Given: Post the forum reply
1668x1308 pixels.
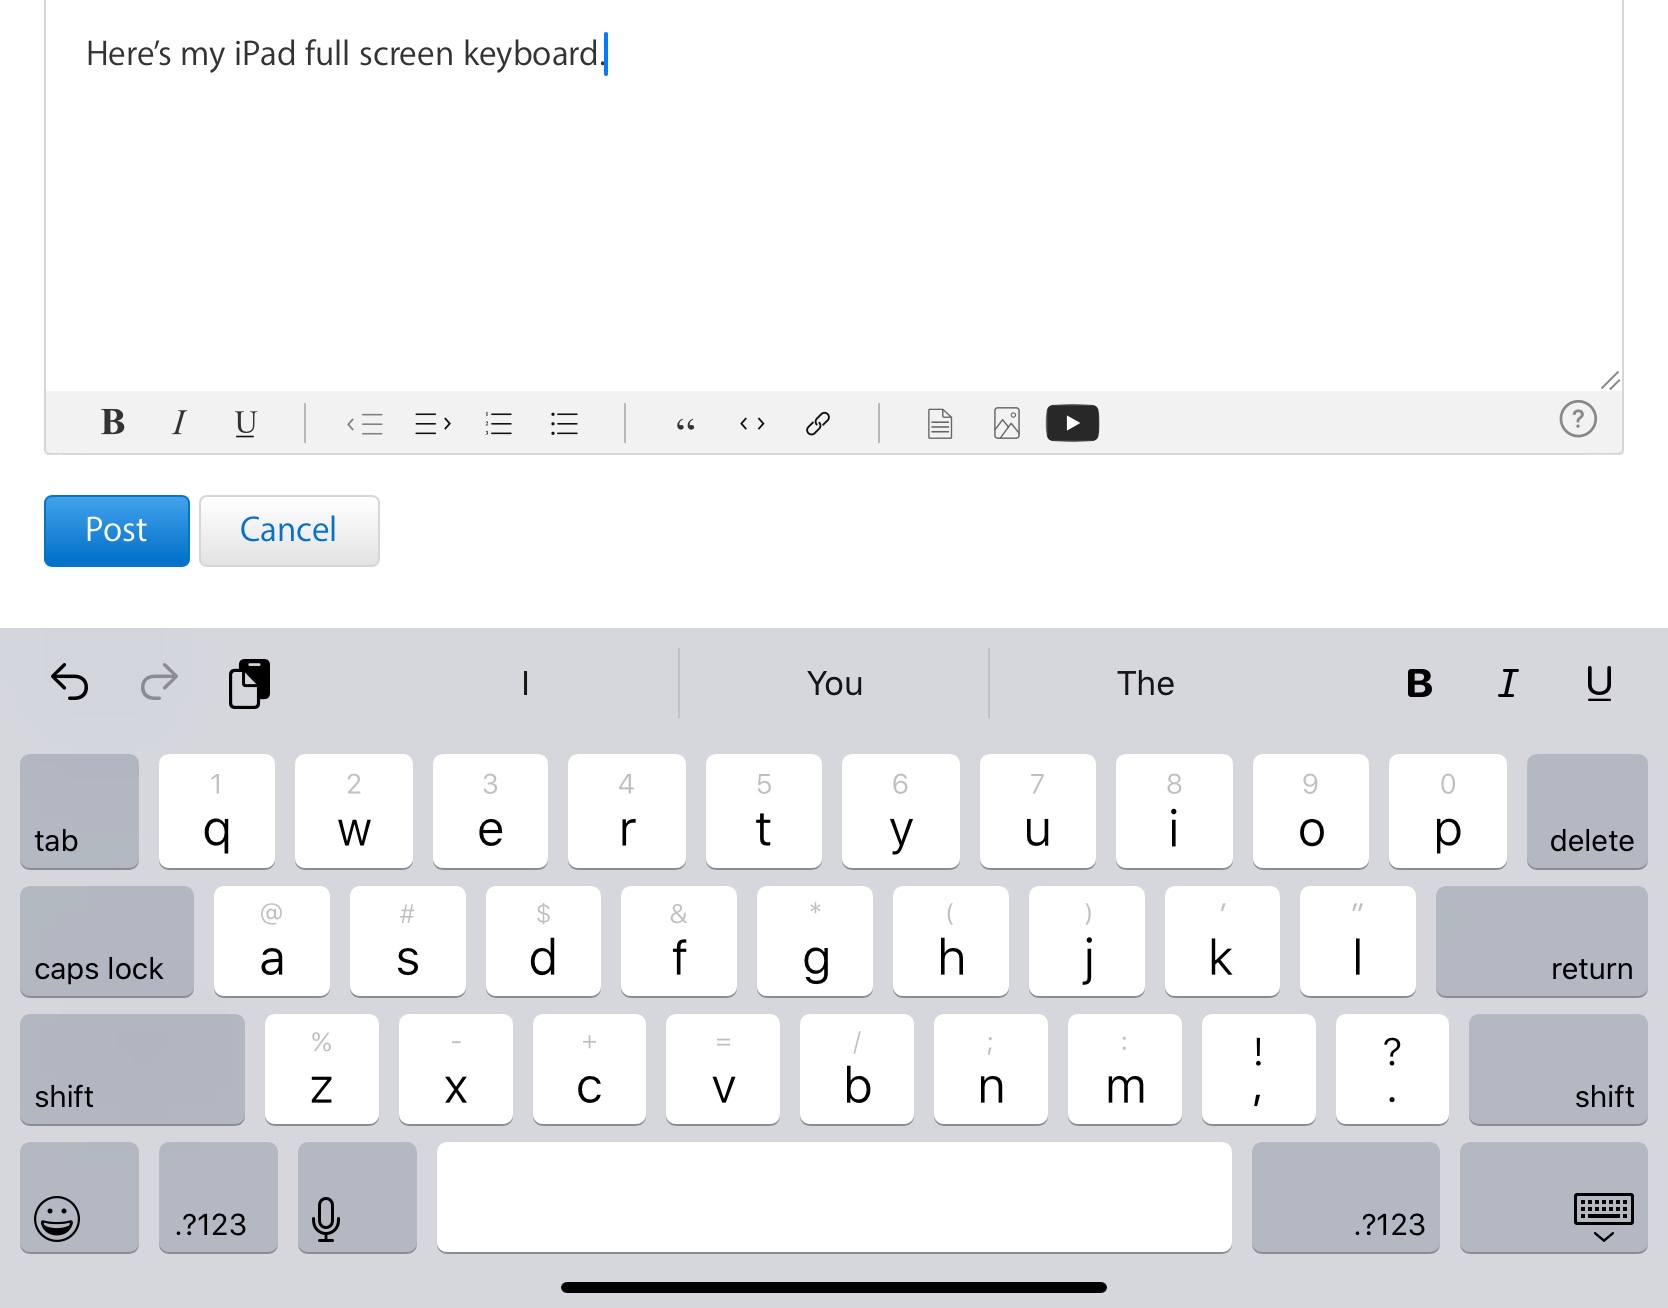Looking at the screenshot, I should tap(116, 530).
